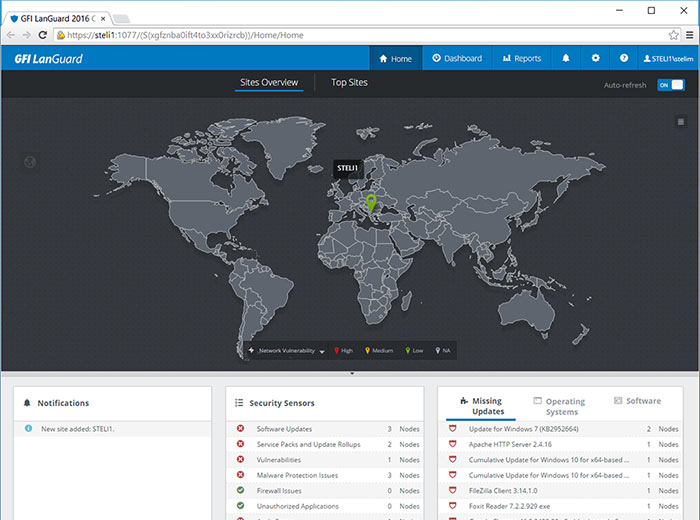Open 'Update for Windows 7 (KB2952664)' entry

560,429
